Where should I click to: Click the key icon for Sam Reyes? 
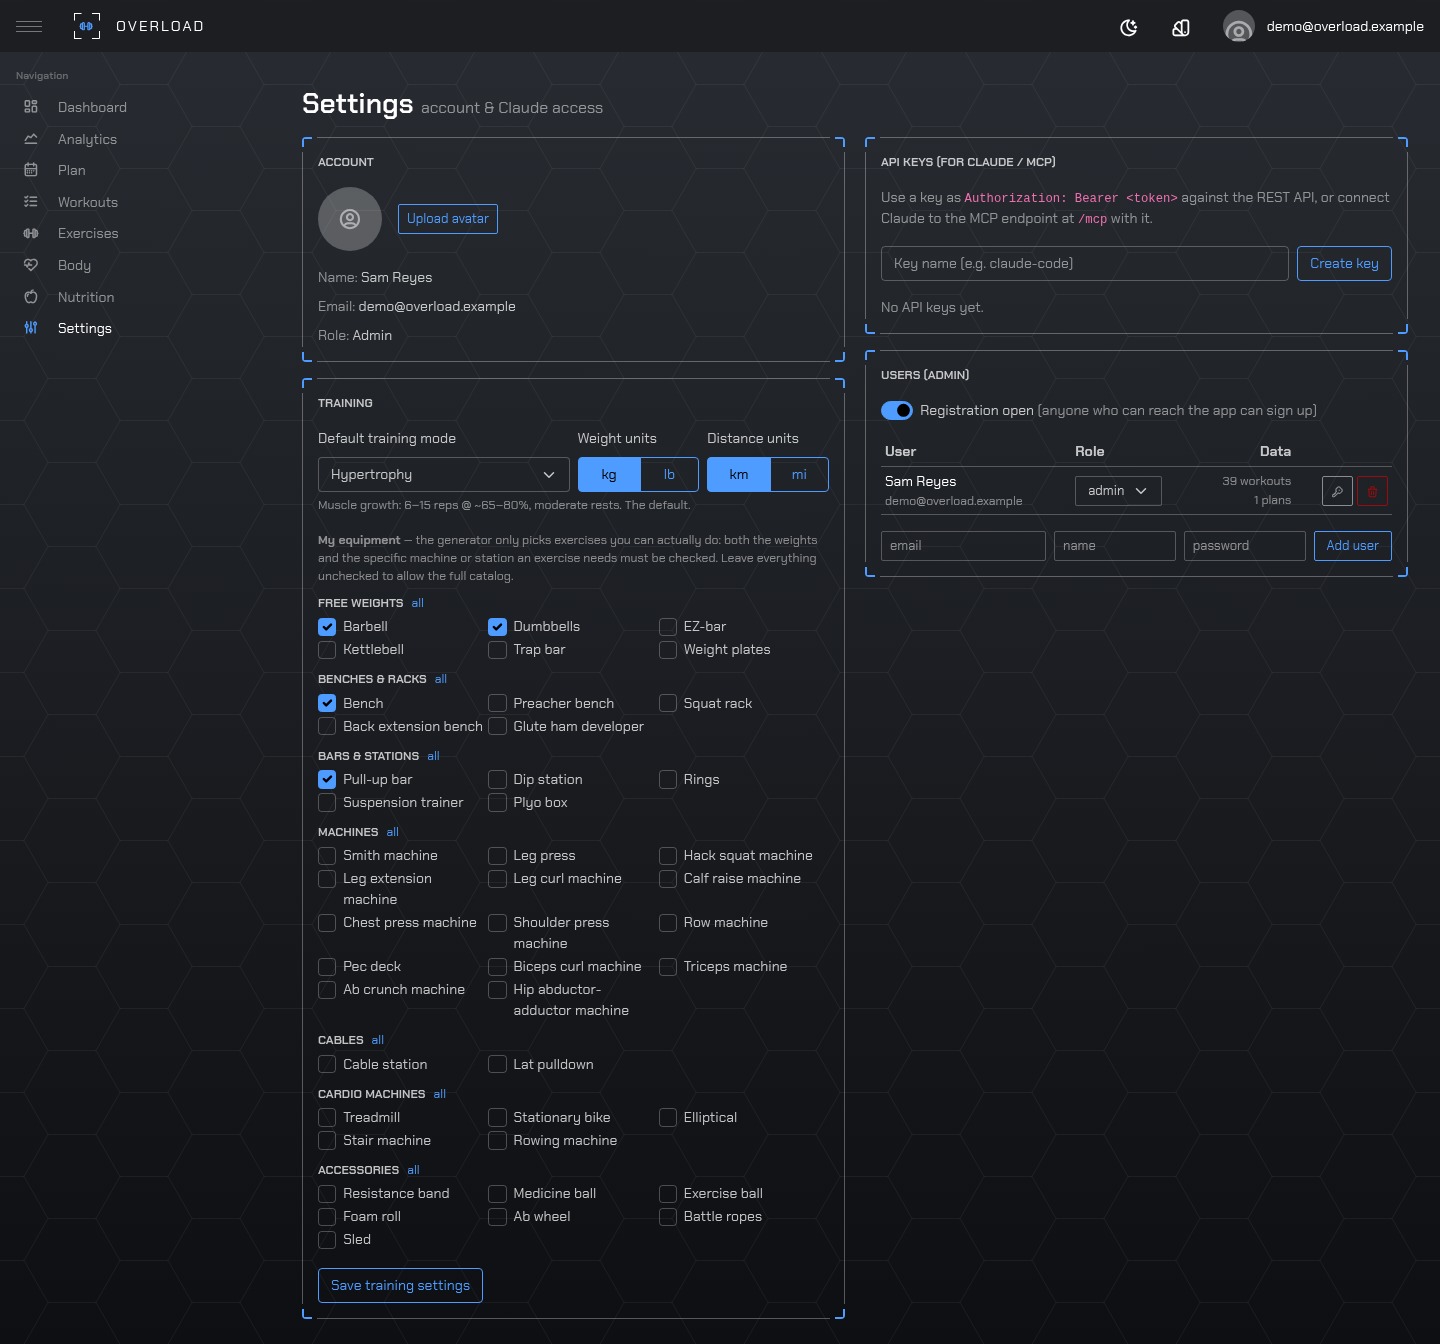pos(1337,491)
